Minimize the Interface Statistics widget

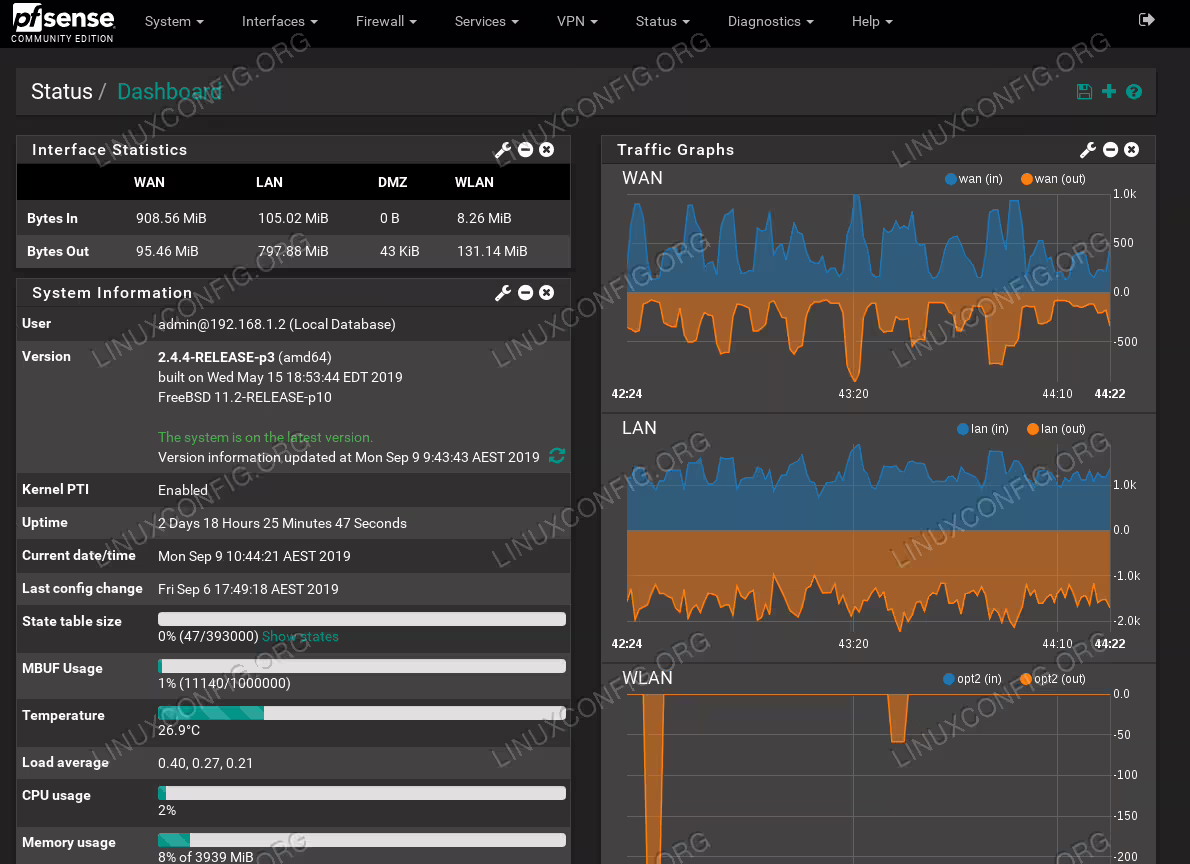[525, 150]
